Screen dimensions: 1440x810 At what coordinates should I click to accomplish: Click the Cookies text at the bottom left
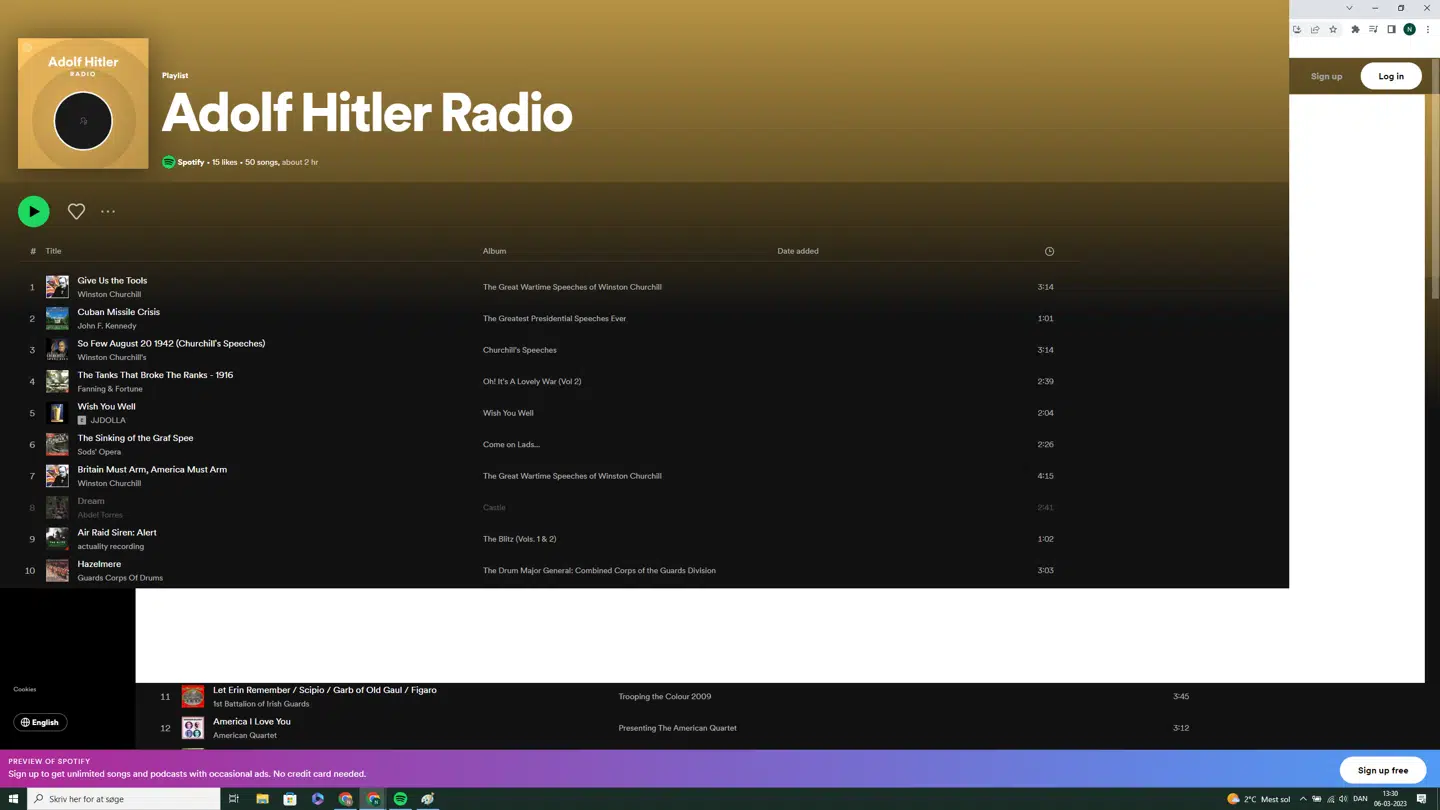(x=26, y=689)
